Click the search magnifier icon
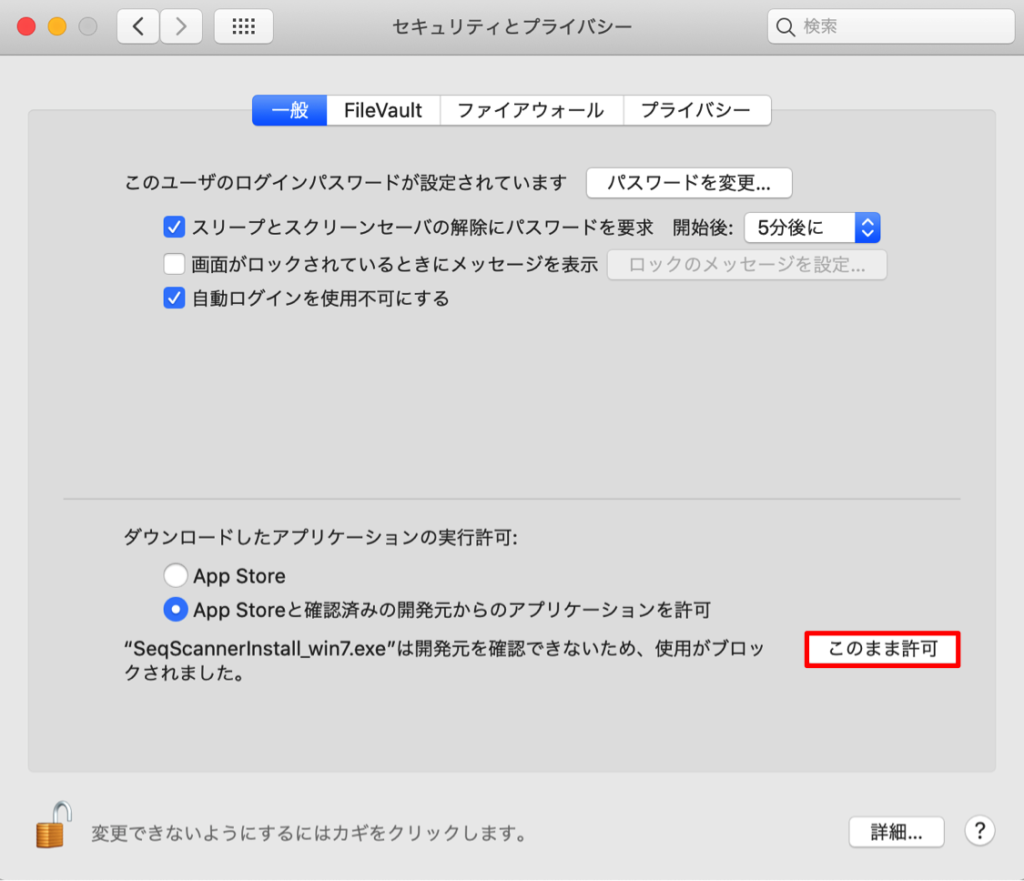This screenshot has height=881, width=1024. (x=785, y=26)
